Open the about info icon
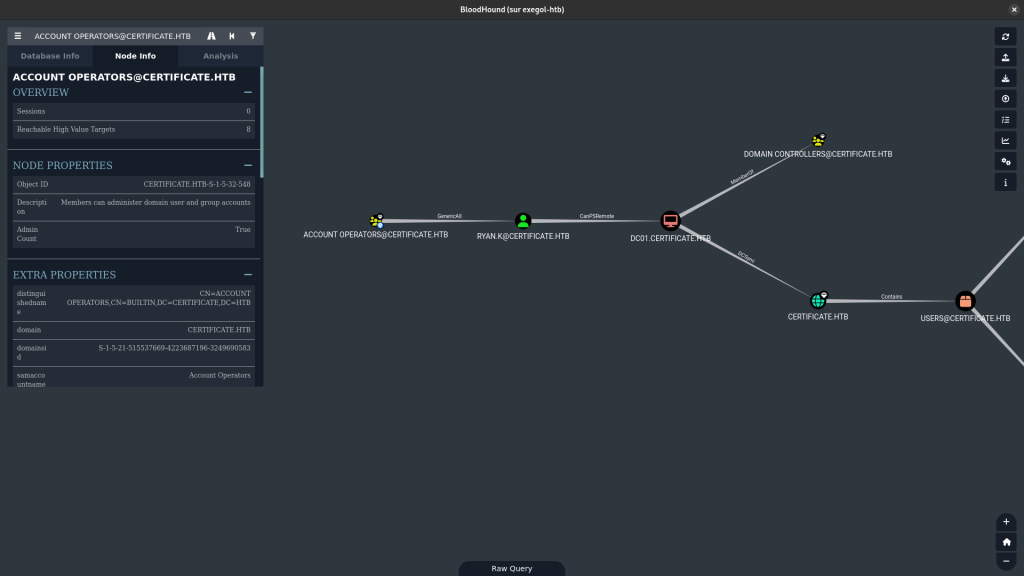 click(1006, 183)
